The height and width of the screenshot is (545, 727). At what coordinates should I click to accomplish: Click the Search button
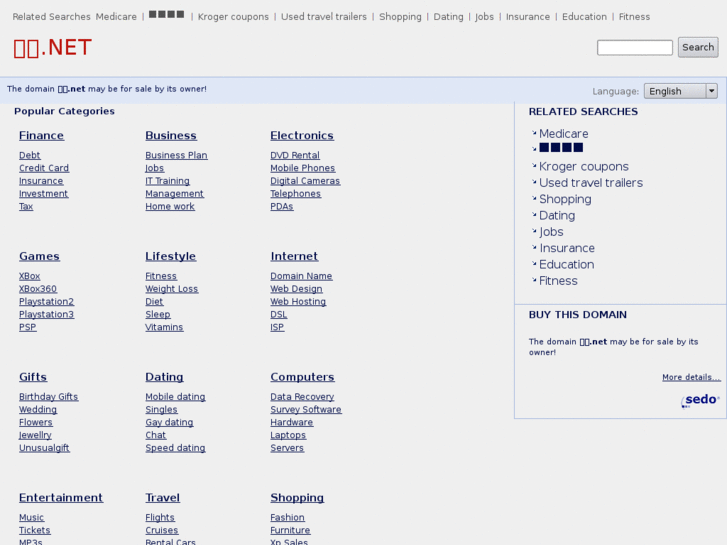coord(698,47)
